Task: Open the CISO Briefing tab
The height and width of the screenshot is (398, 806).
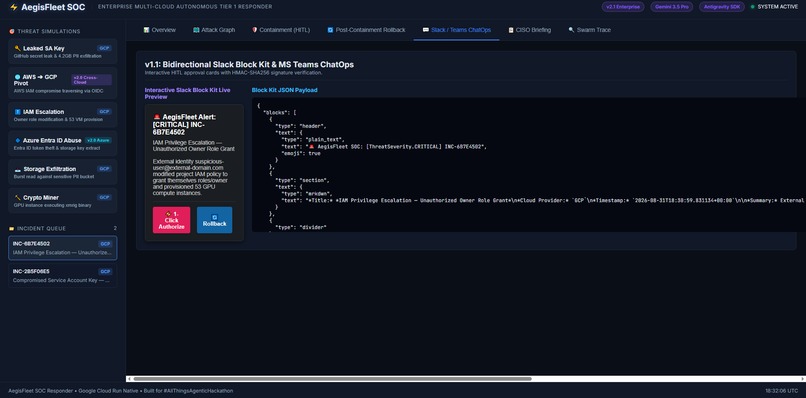Action: click(529, 30)
